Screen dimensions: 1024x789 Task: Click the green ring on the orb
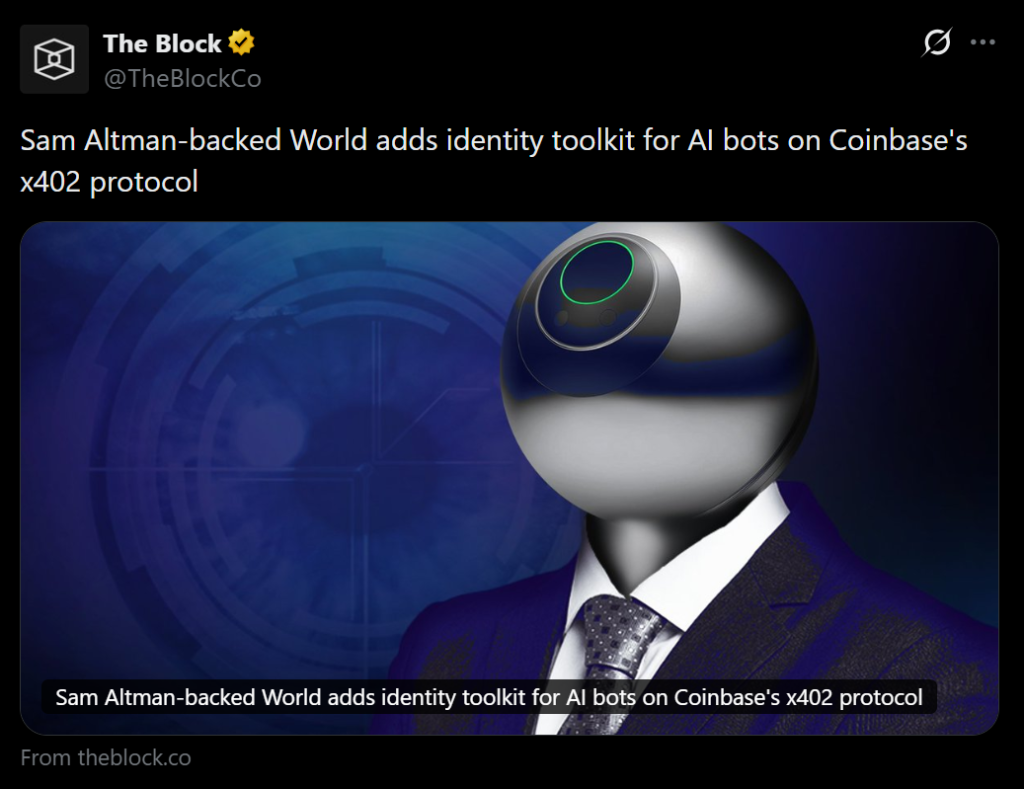[597, 272]
